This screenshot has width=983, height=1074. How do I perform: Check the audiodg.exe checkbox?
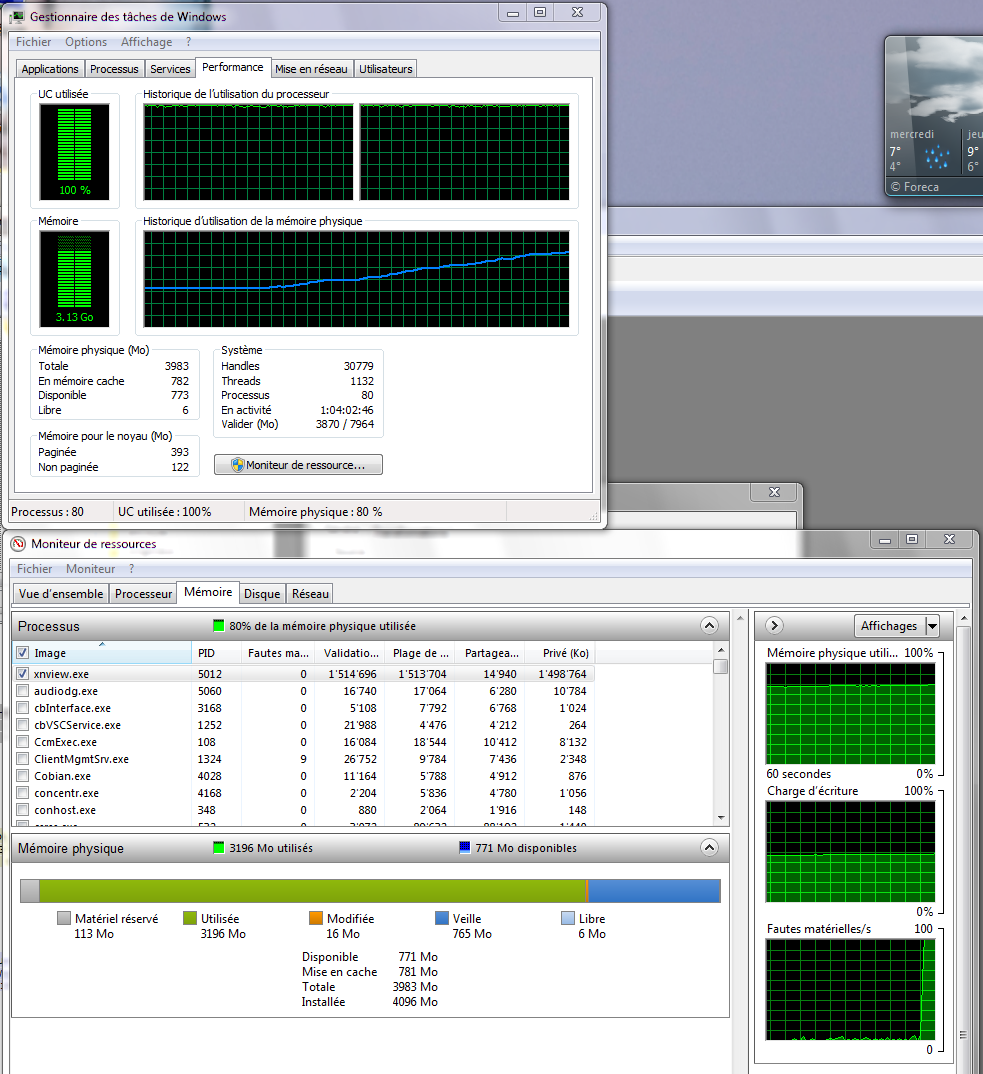(23, 690)
